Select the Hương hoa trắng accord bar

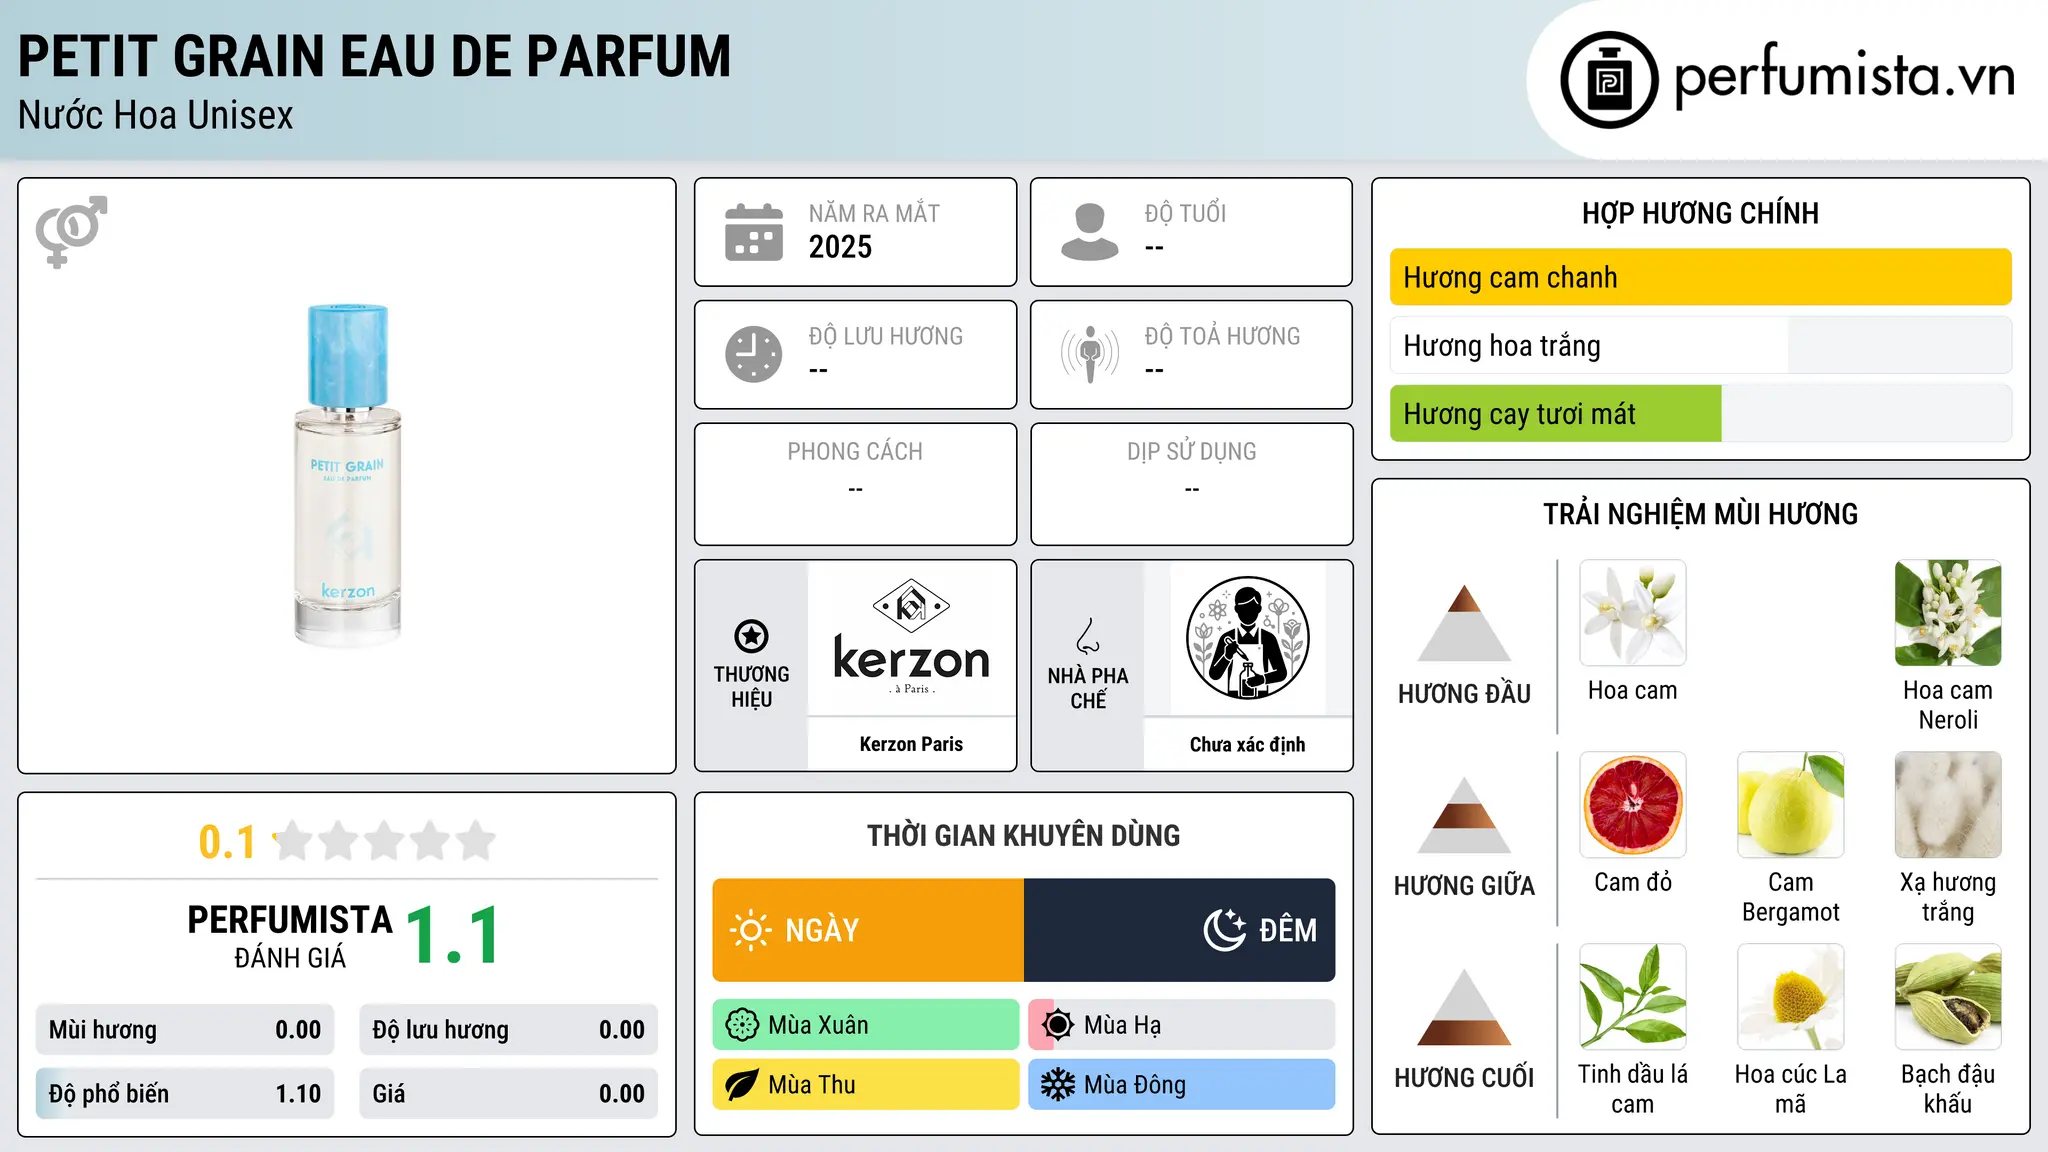point(1700,345)
